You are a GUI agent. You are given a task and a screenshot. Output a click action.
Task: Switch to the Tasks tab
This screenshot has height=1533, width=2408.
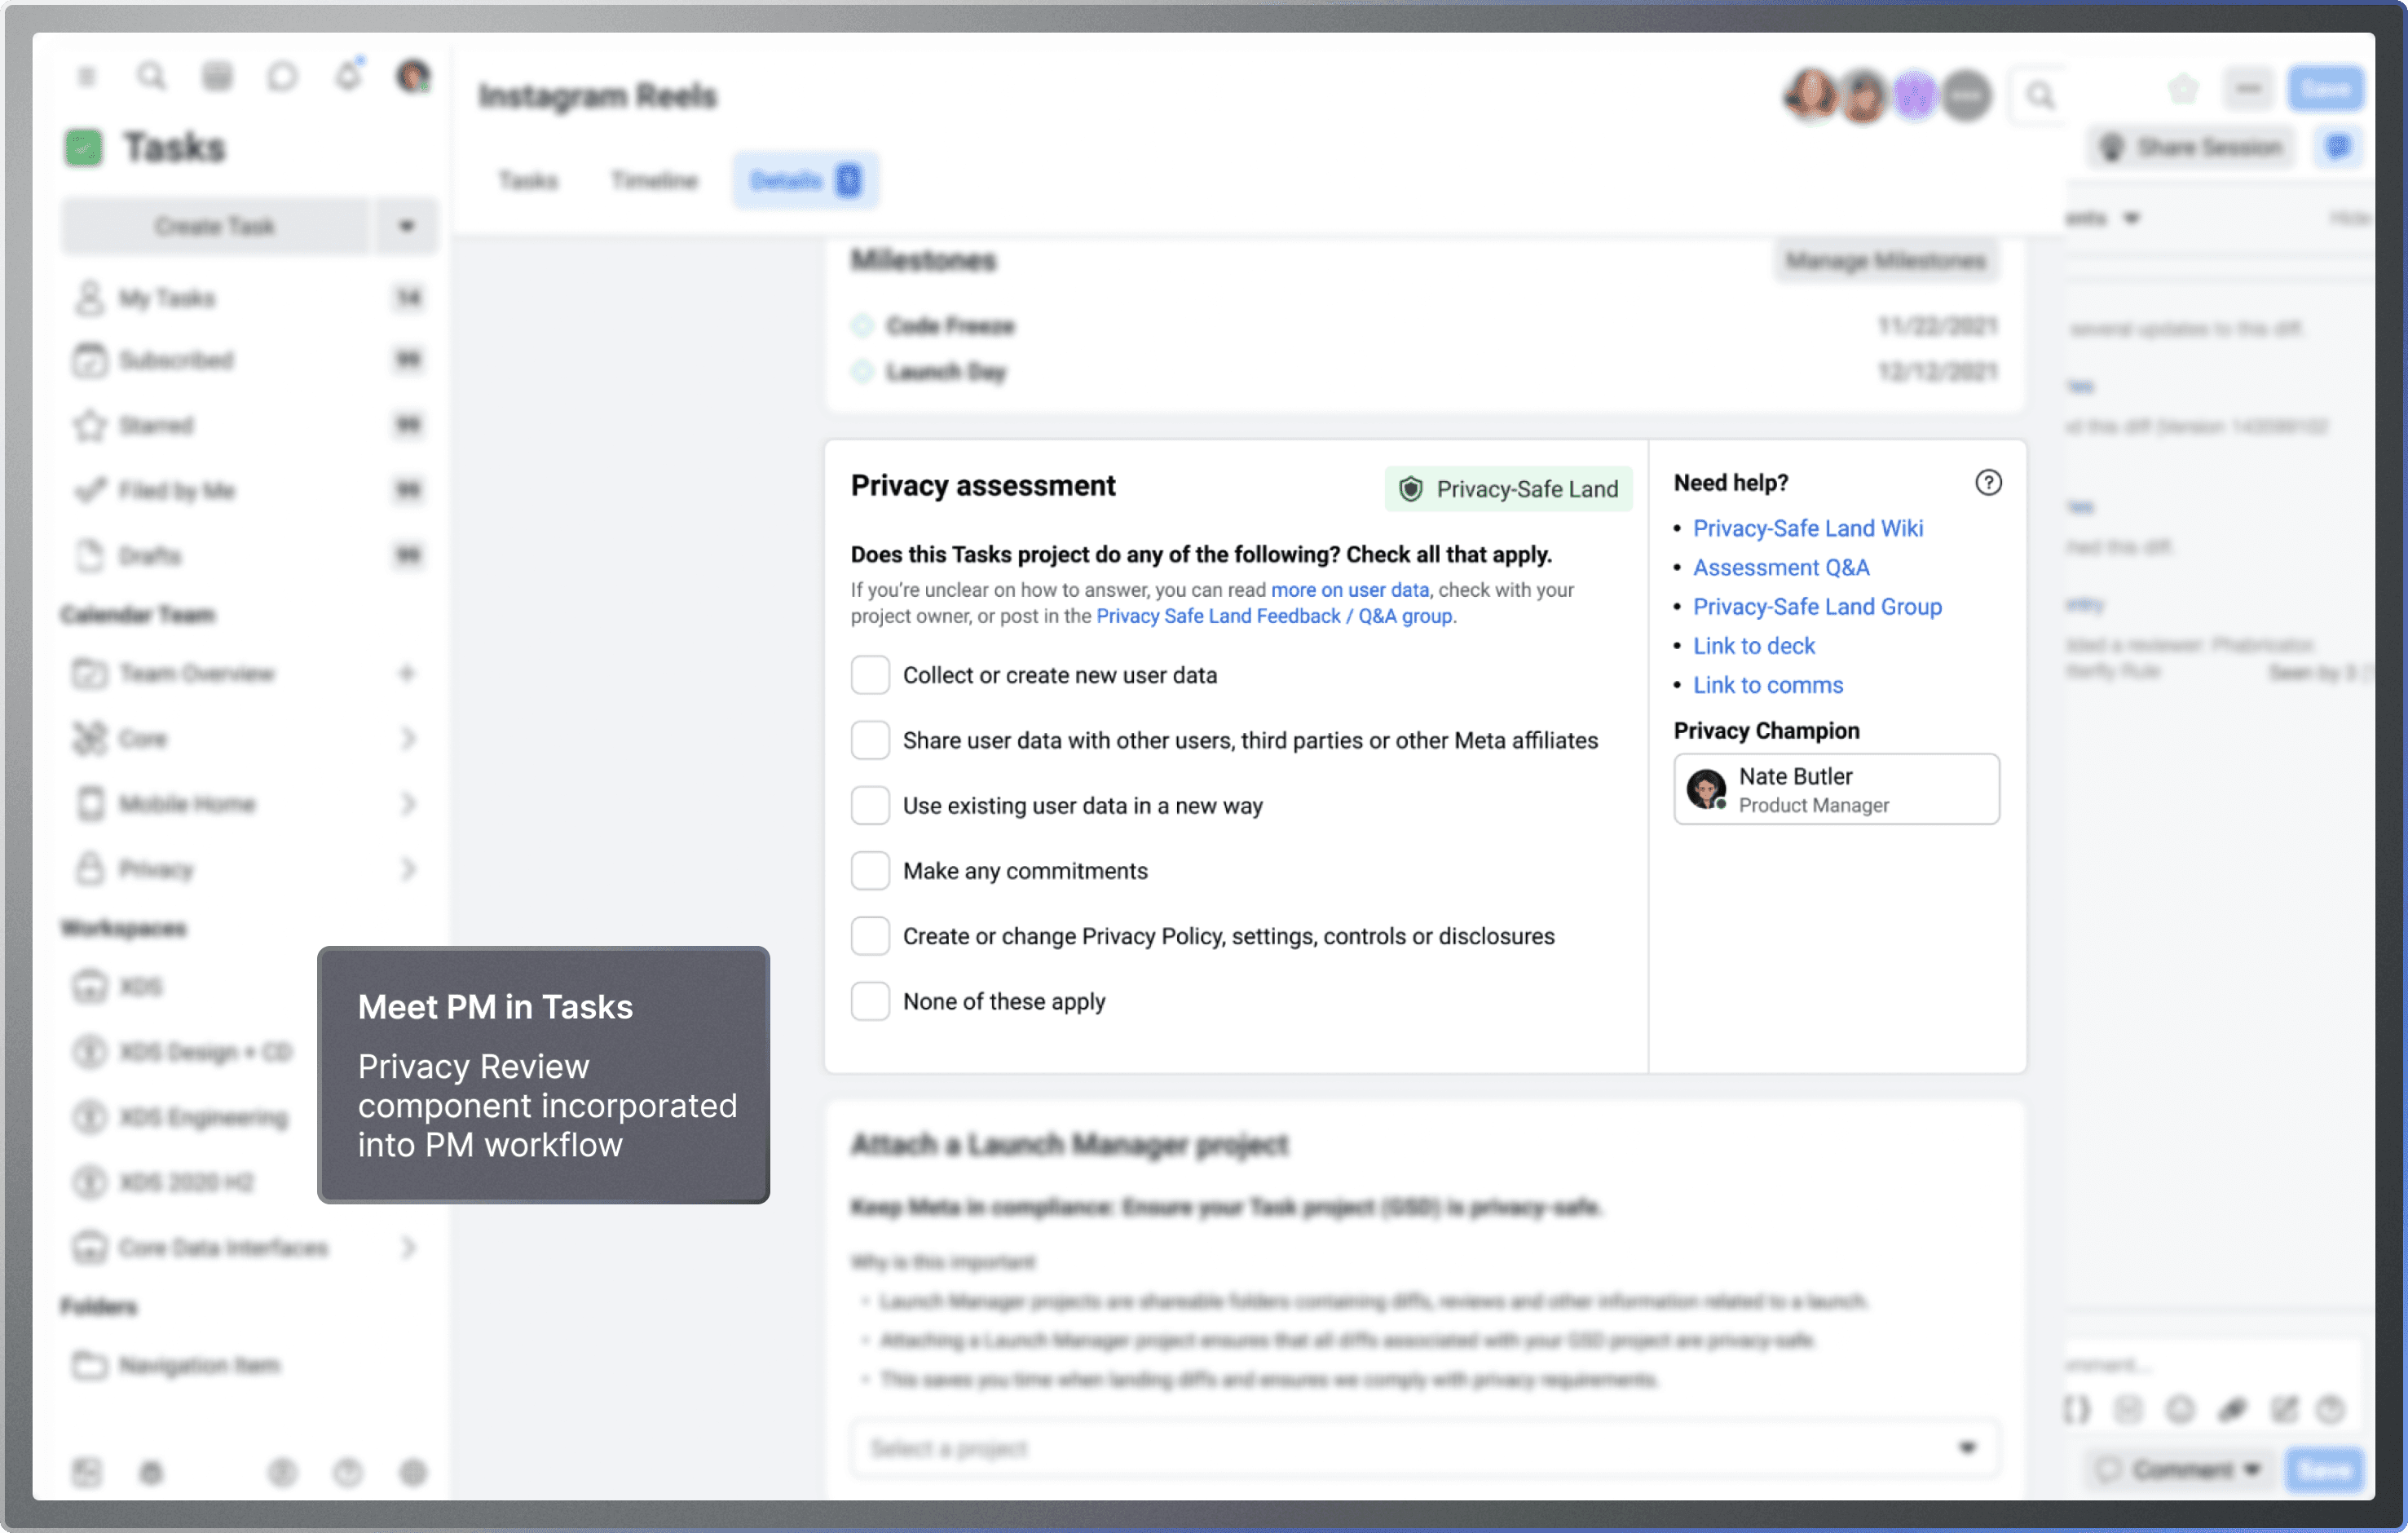click(x=528, y=181)
